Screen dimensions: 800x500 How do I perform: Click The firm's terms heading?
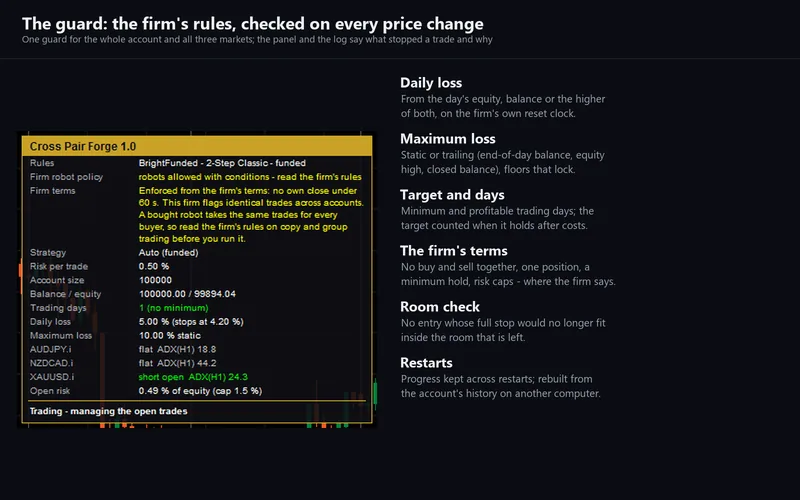[x=454, y=251]
